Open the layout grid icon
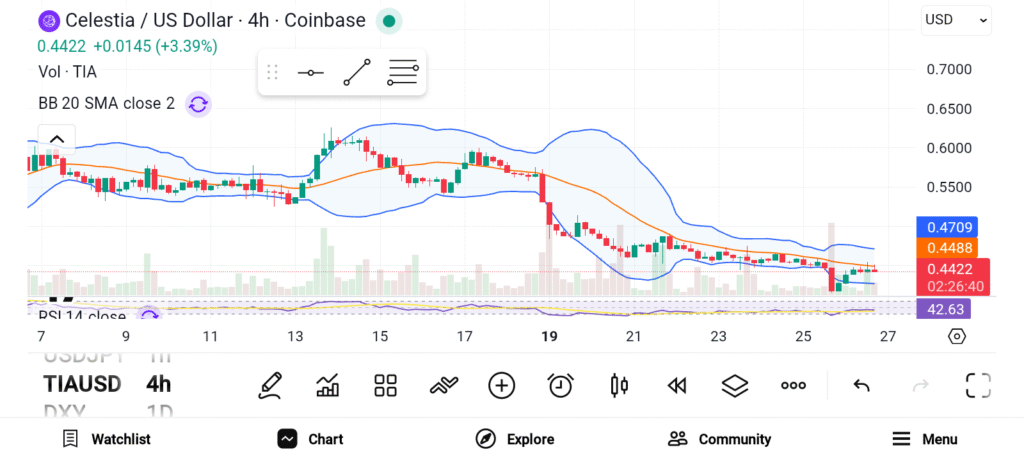 coord(385,385)
